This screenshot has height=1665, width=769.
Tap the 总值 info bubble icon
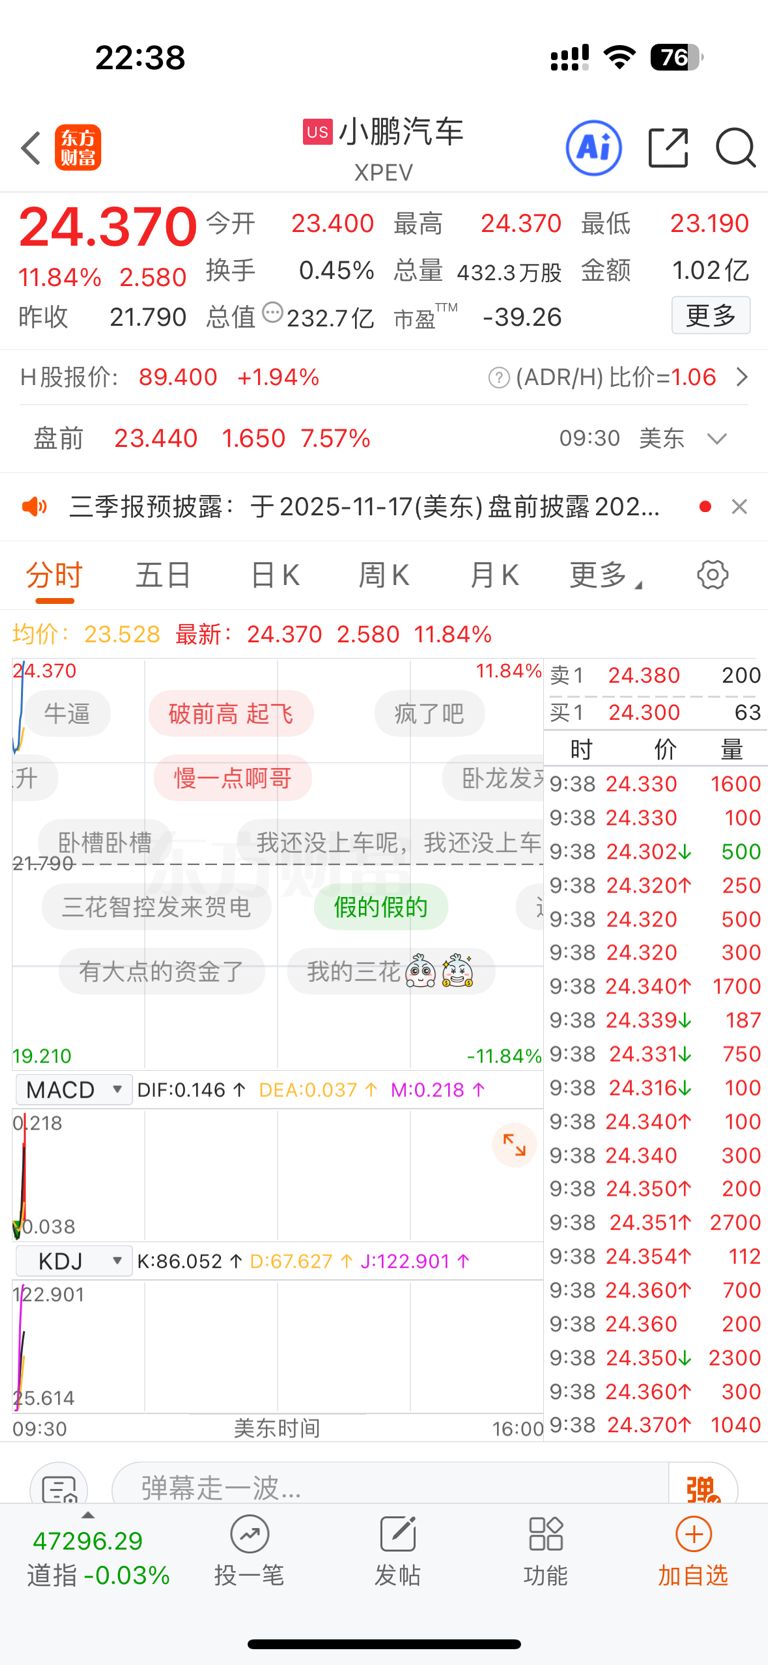(x=272, y=314)
